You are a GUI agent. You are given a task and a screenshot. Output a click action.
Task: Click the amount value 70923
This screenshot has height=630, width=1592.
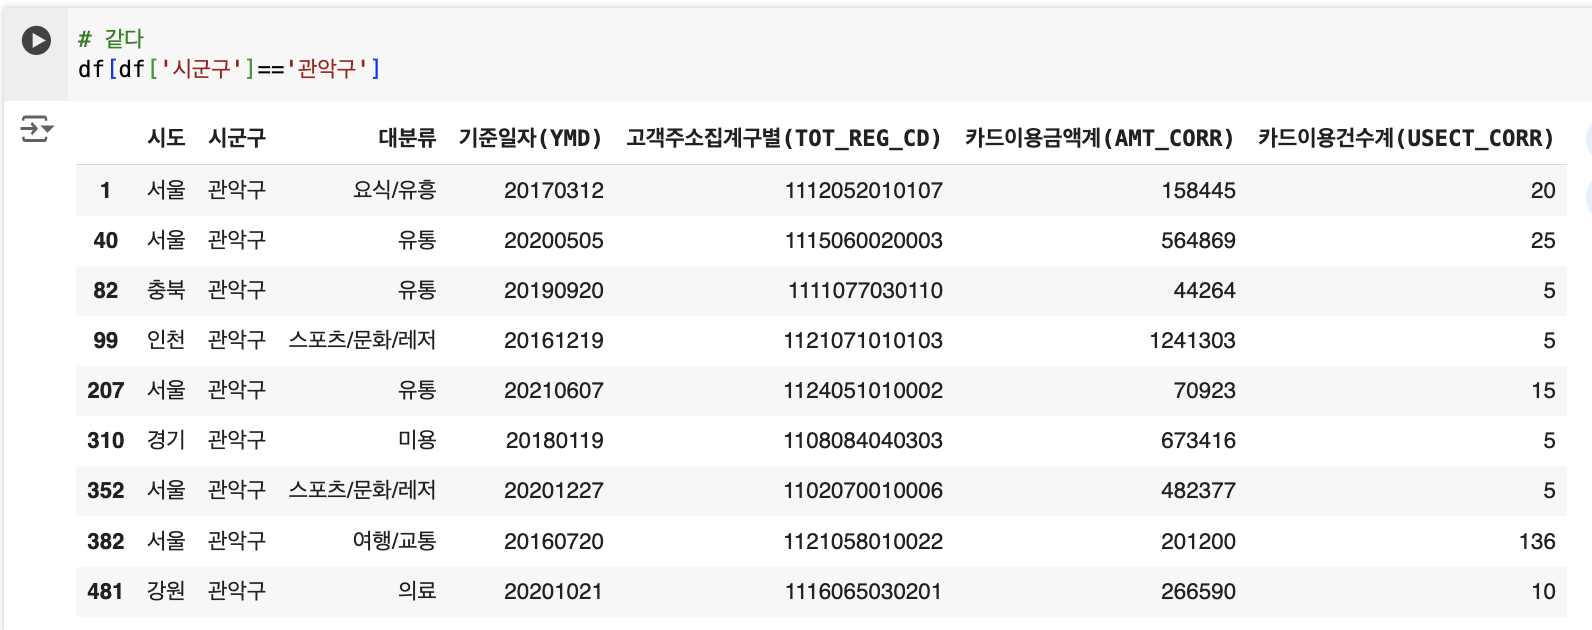[x=1205, y=390]
